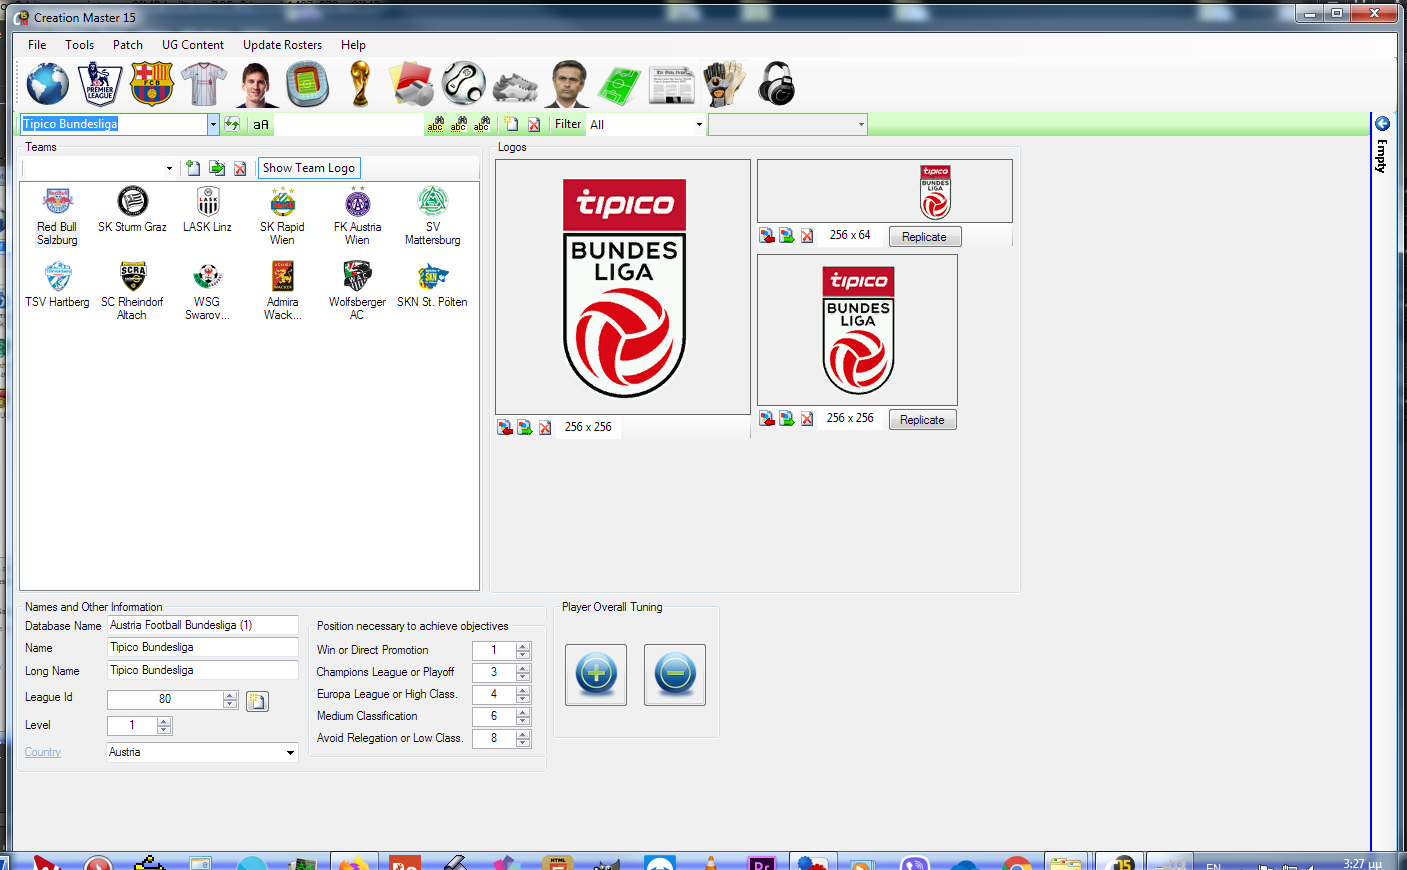
Task: Increase Win or Direct Promotion position
Action: [523, 646]
